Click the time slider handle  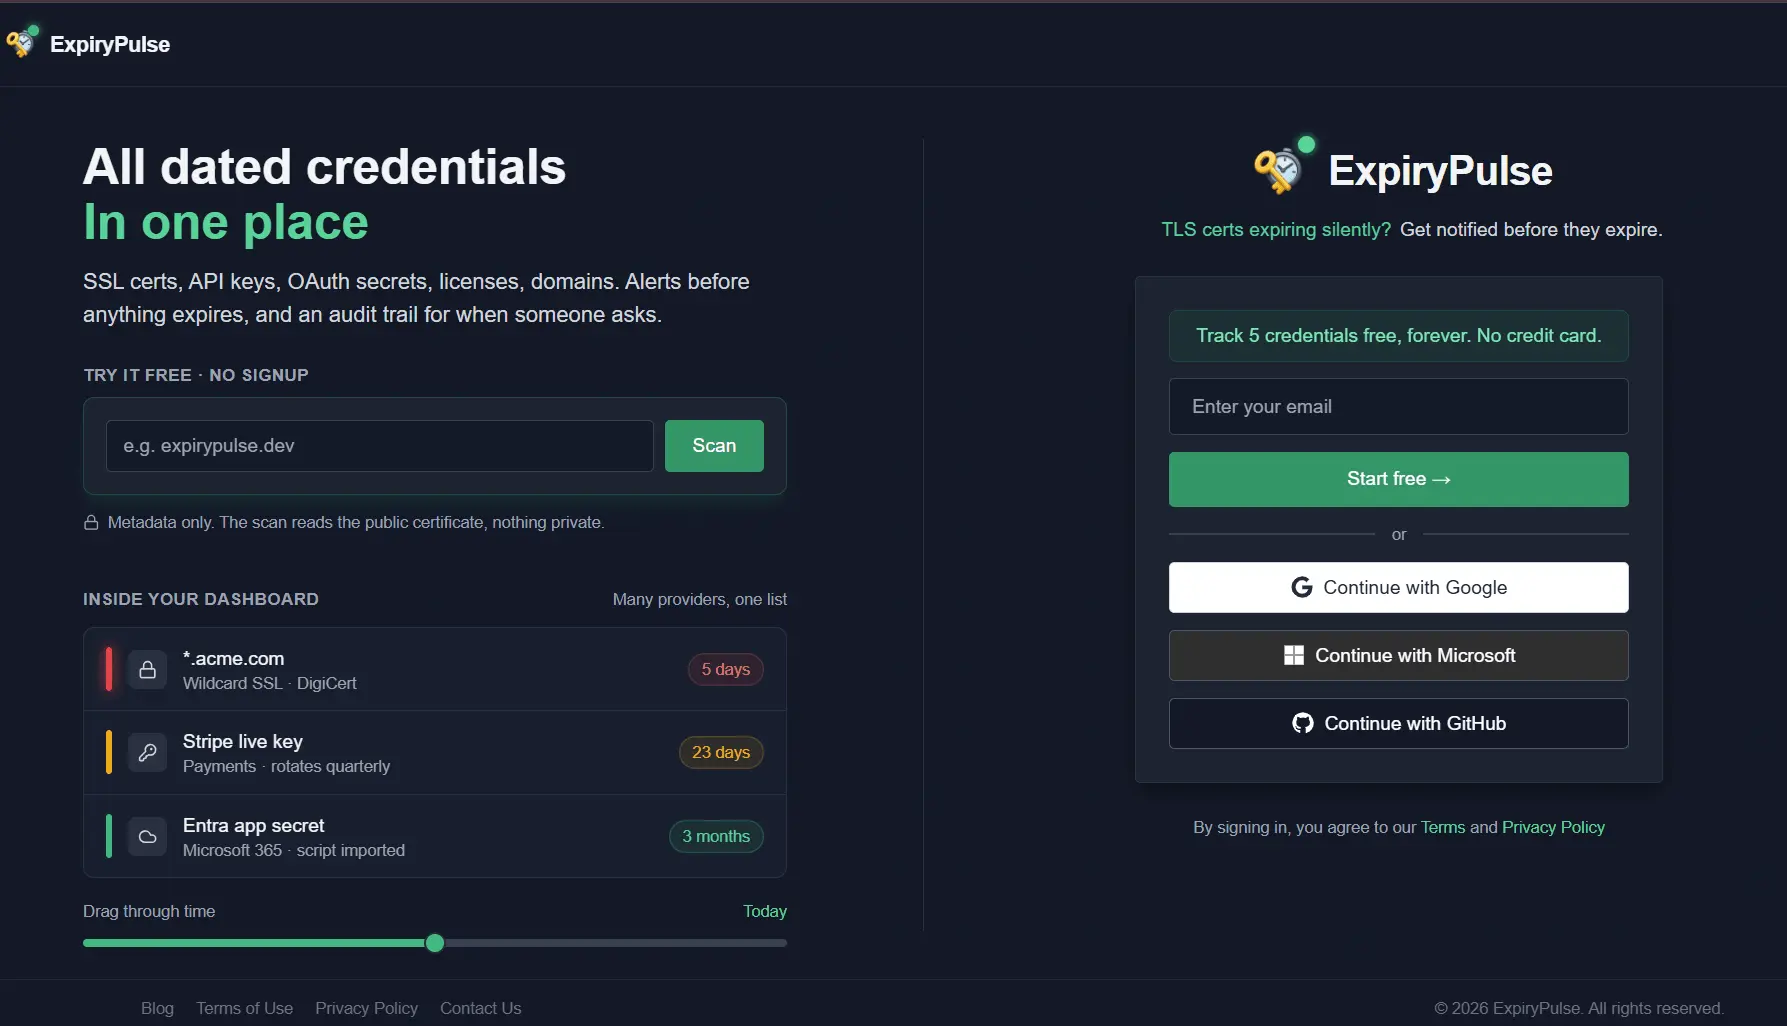pos(434,943)
